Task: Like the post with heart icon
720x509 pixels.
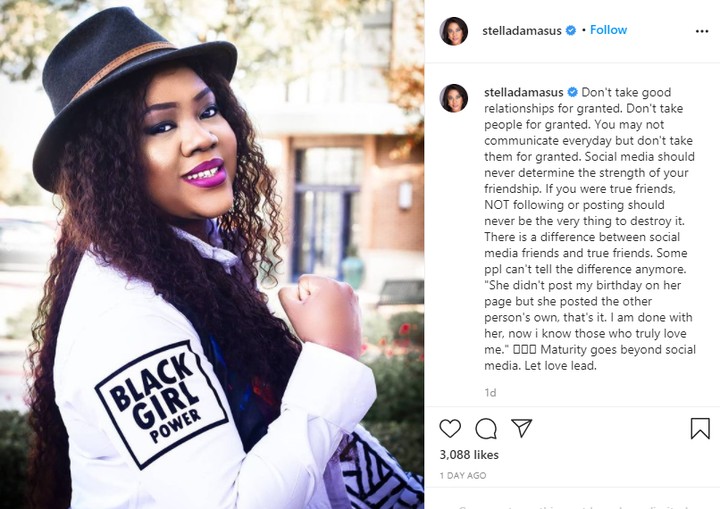Action: click(450, 428)
